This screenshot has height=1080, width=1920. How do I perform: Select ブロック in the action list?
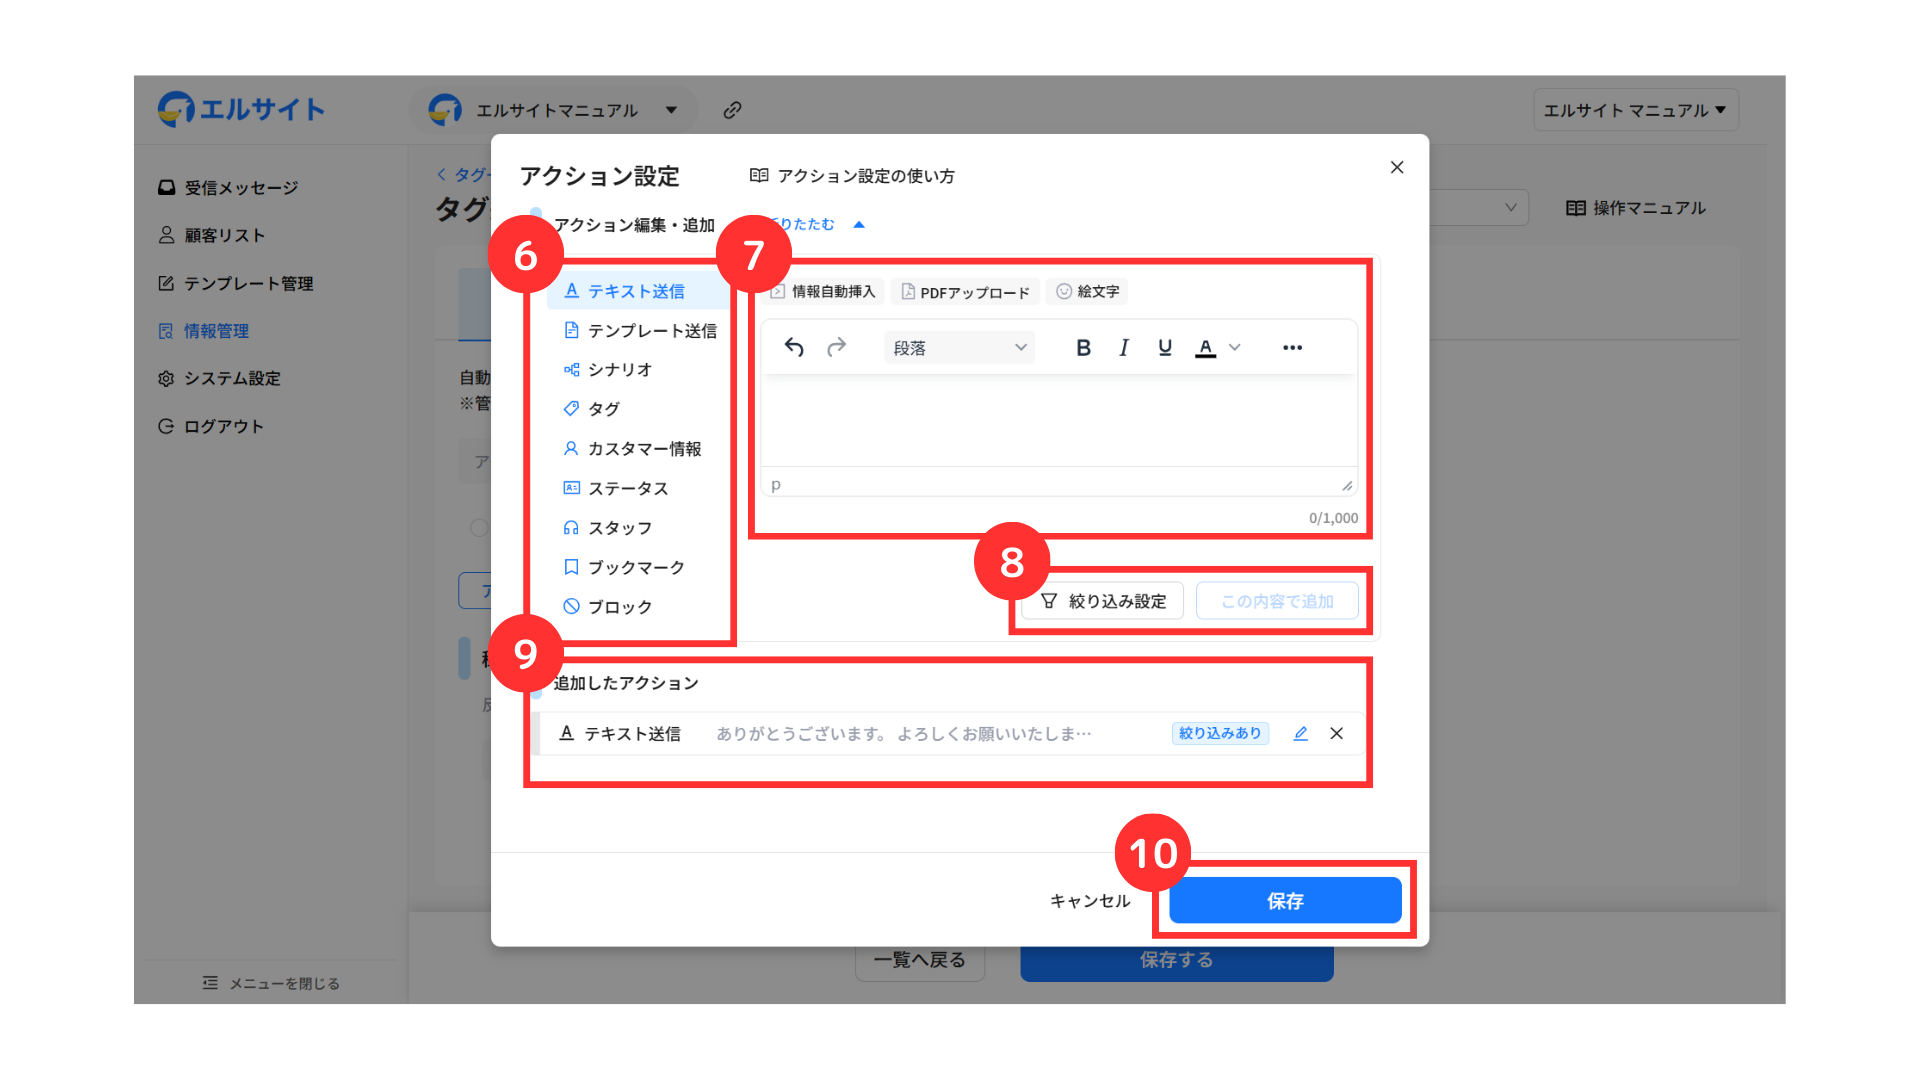tap(619, 607)
